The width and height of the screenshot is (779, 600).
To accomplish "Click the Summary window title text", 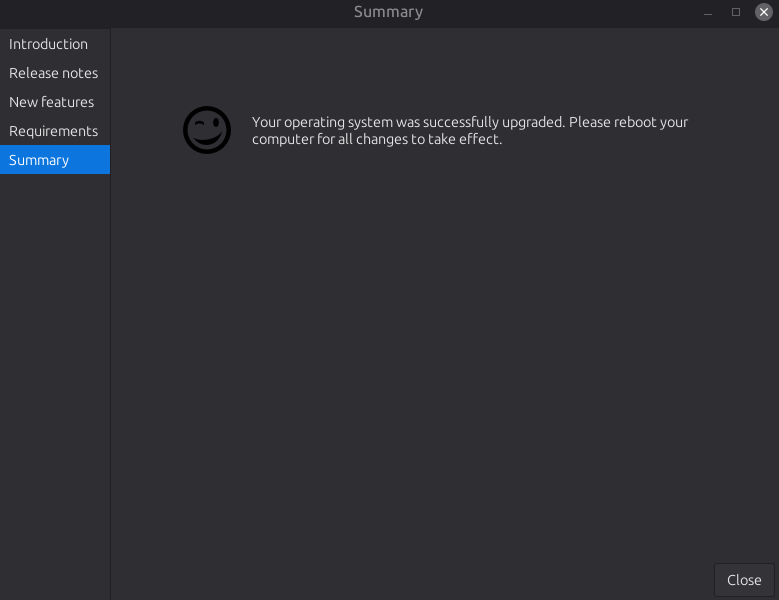I will (x=388, y=12).
